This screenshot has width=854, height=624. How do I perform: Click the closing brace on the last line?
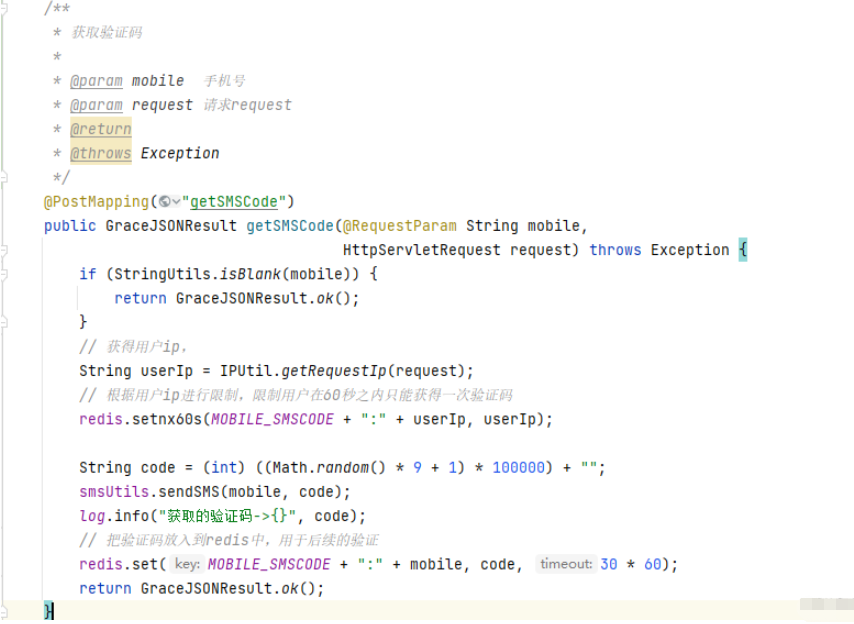coord(48,611)
